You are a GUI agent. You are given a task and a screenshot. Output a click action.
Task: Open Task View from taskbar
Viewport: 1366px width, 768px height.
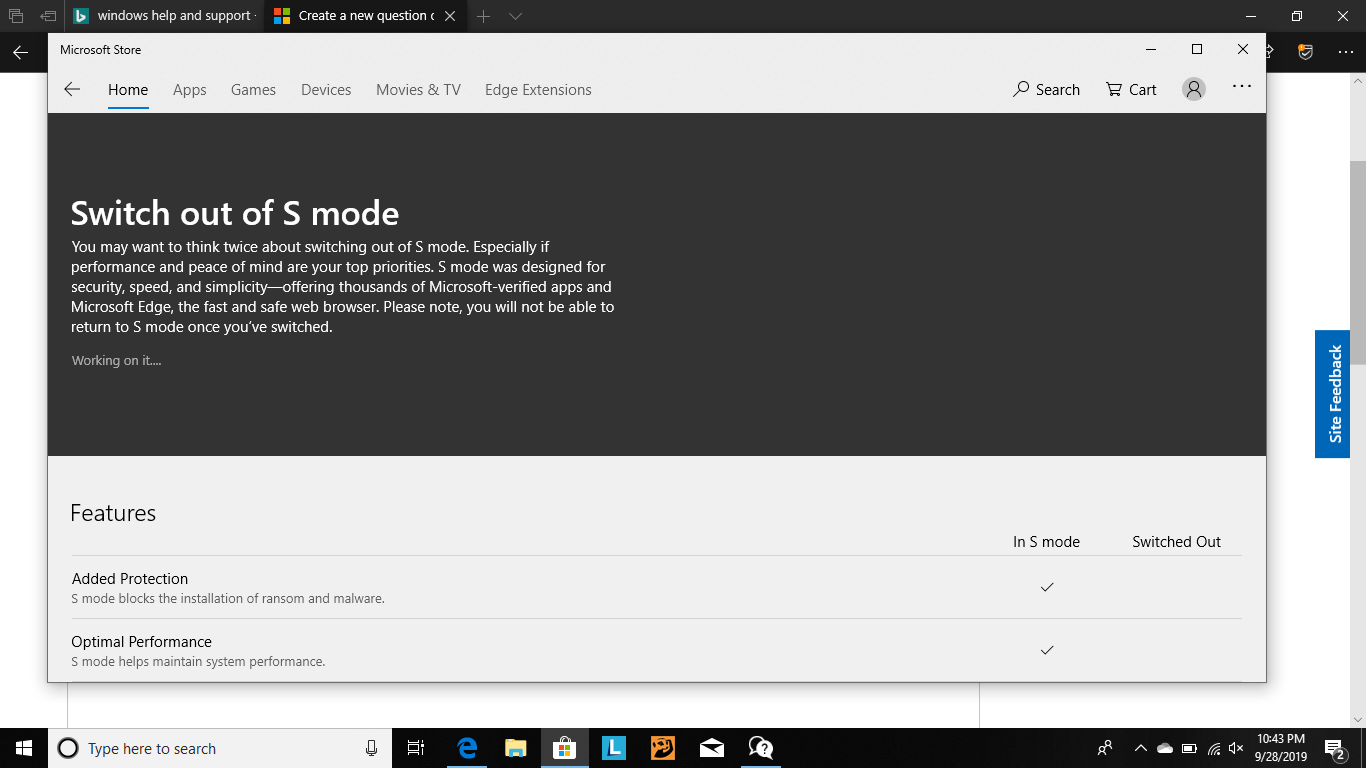tap(416, 748)
